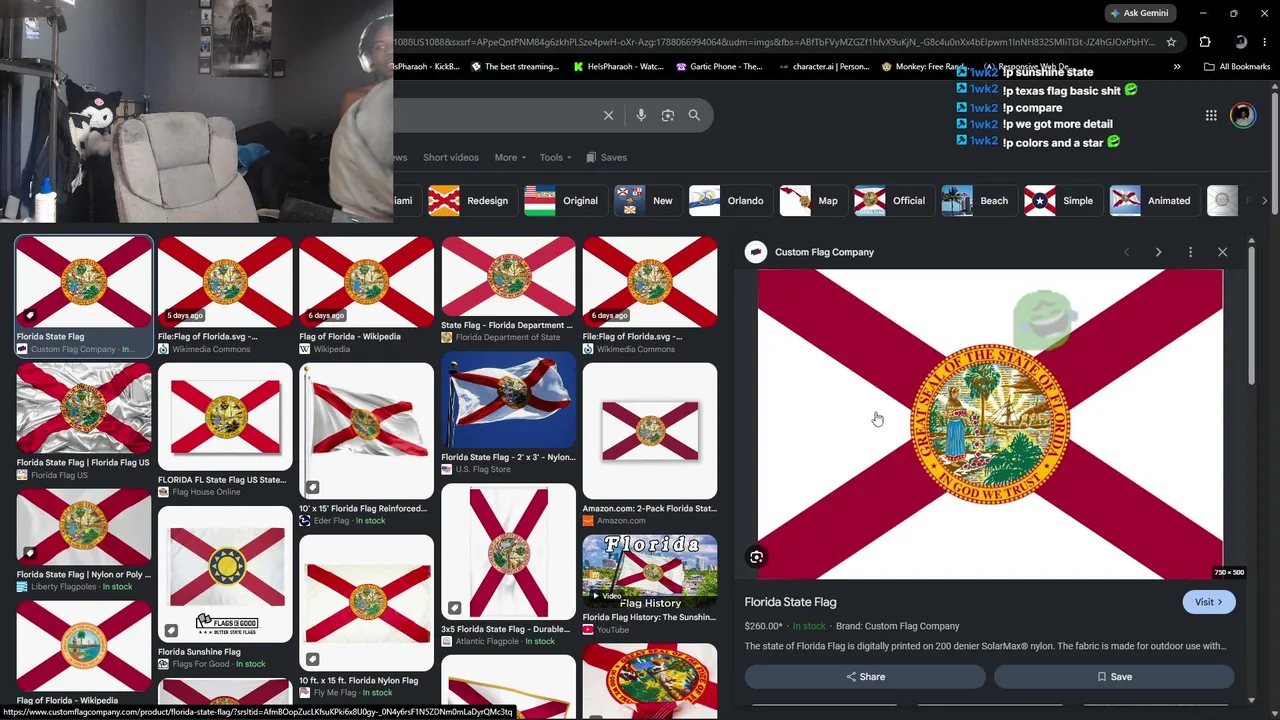Image resolution: width=1280 pixels, height=720 pixels.
Task: Open the U.S. Flag Store waving flag thumbnail
Action: click(x=508, y=400)
